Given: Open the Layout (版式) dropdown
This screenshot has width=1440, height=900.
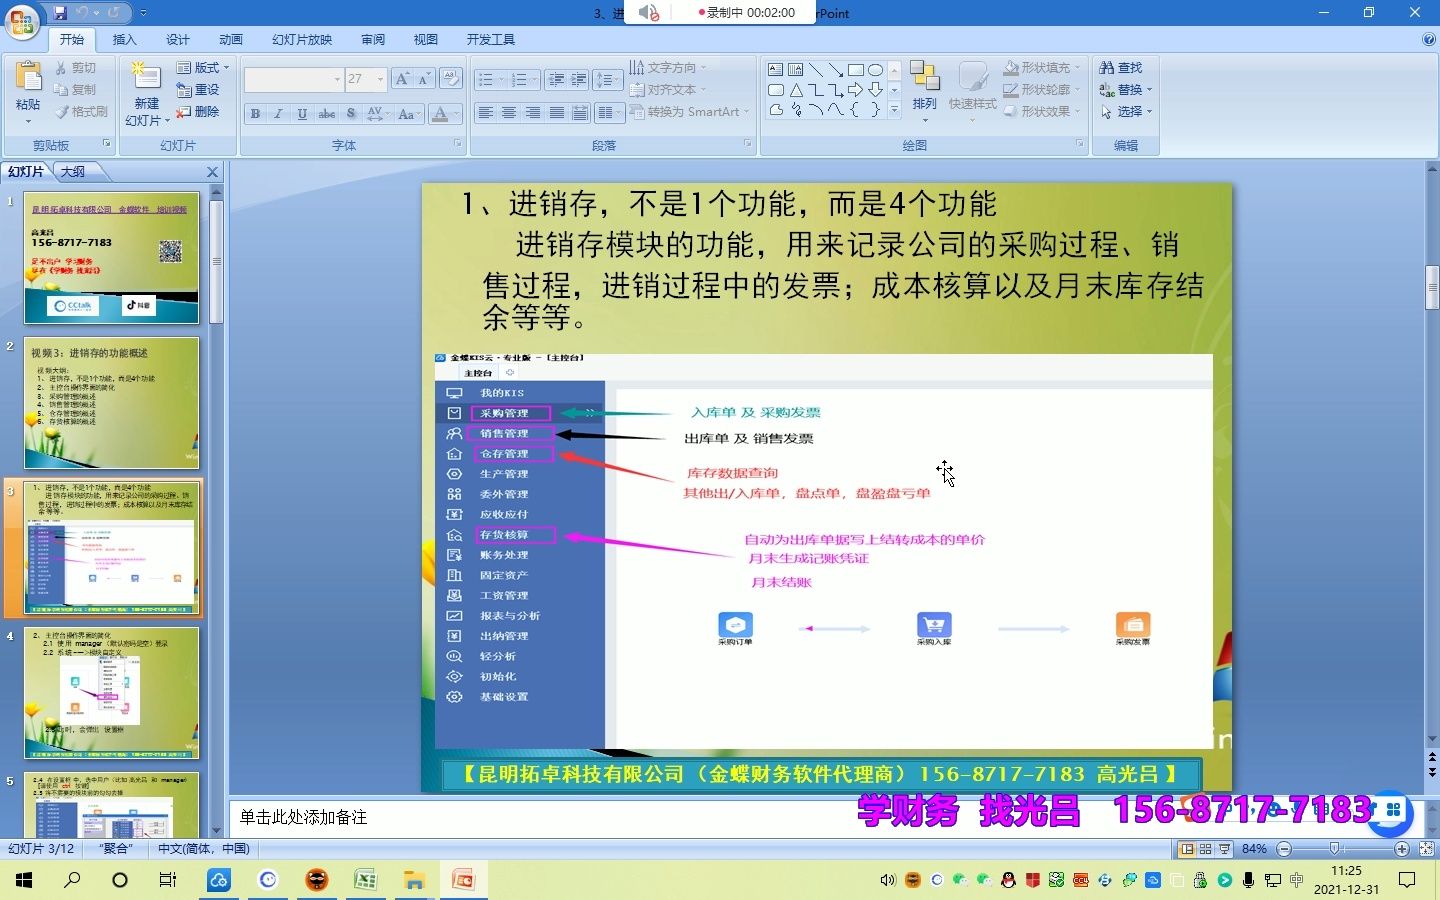Looking at the screenshot, I should coord(203,67).
